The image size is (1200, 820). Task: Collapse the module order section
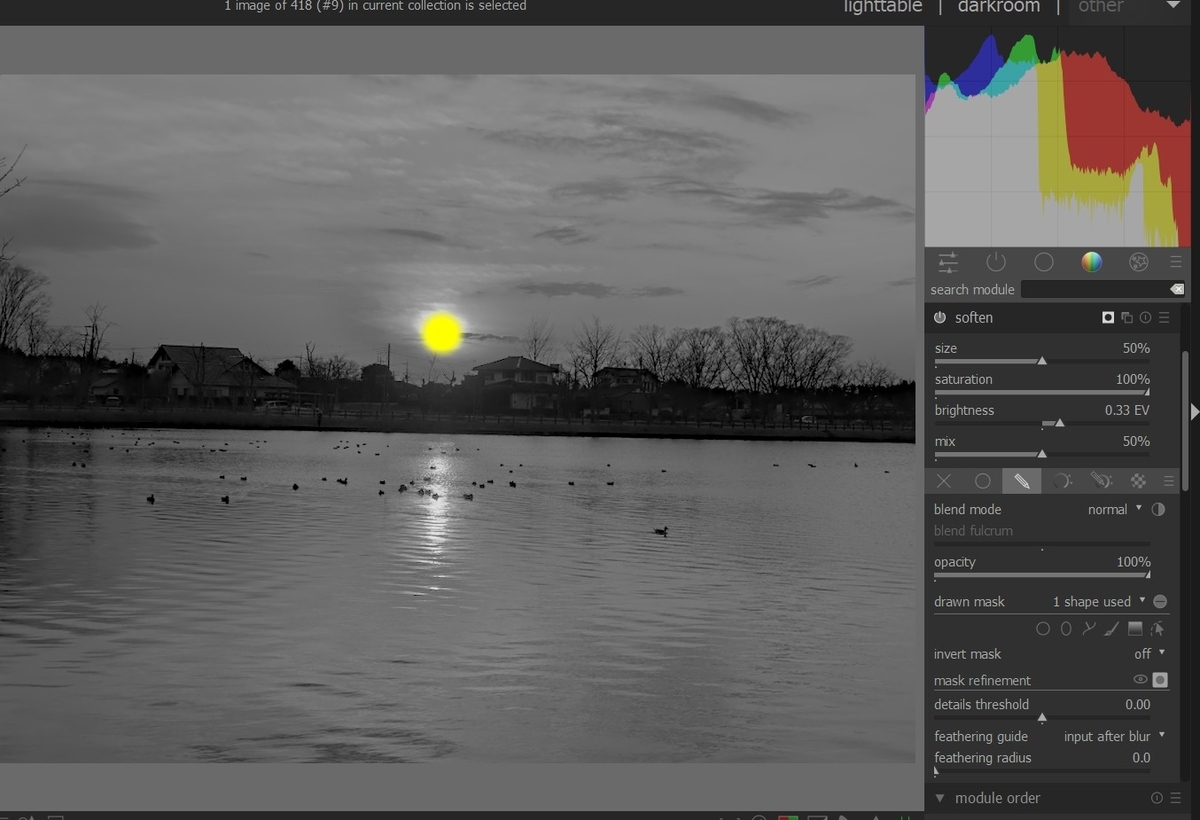(x=940, y=798)
